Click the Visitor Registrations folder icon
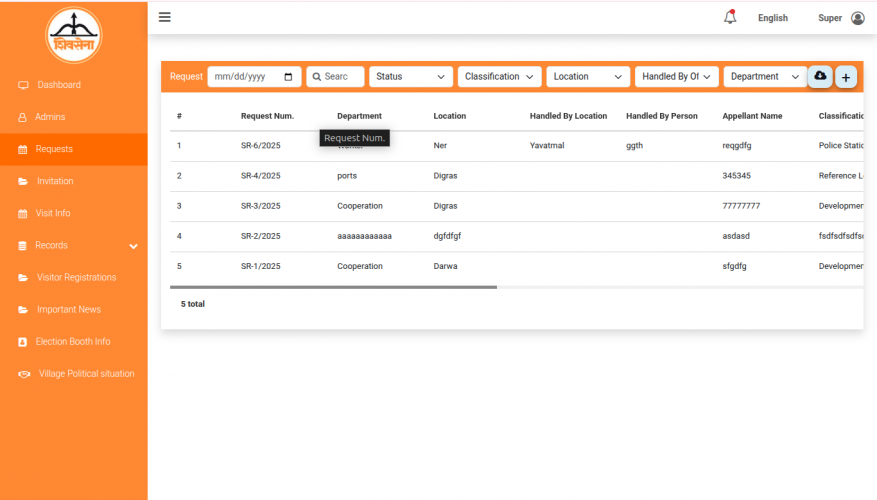877x500 pixels. 23,277
